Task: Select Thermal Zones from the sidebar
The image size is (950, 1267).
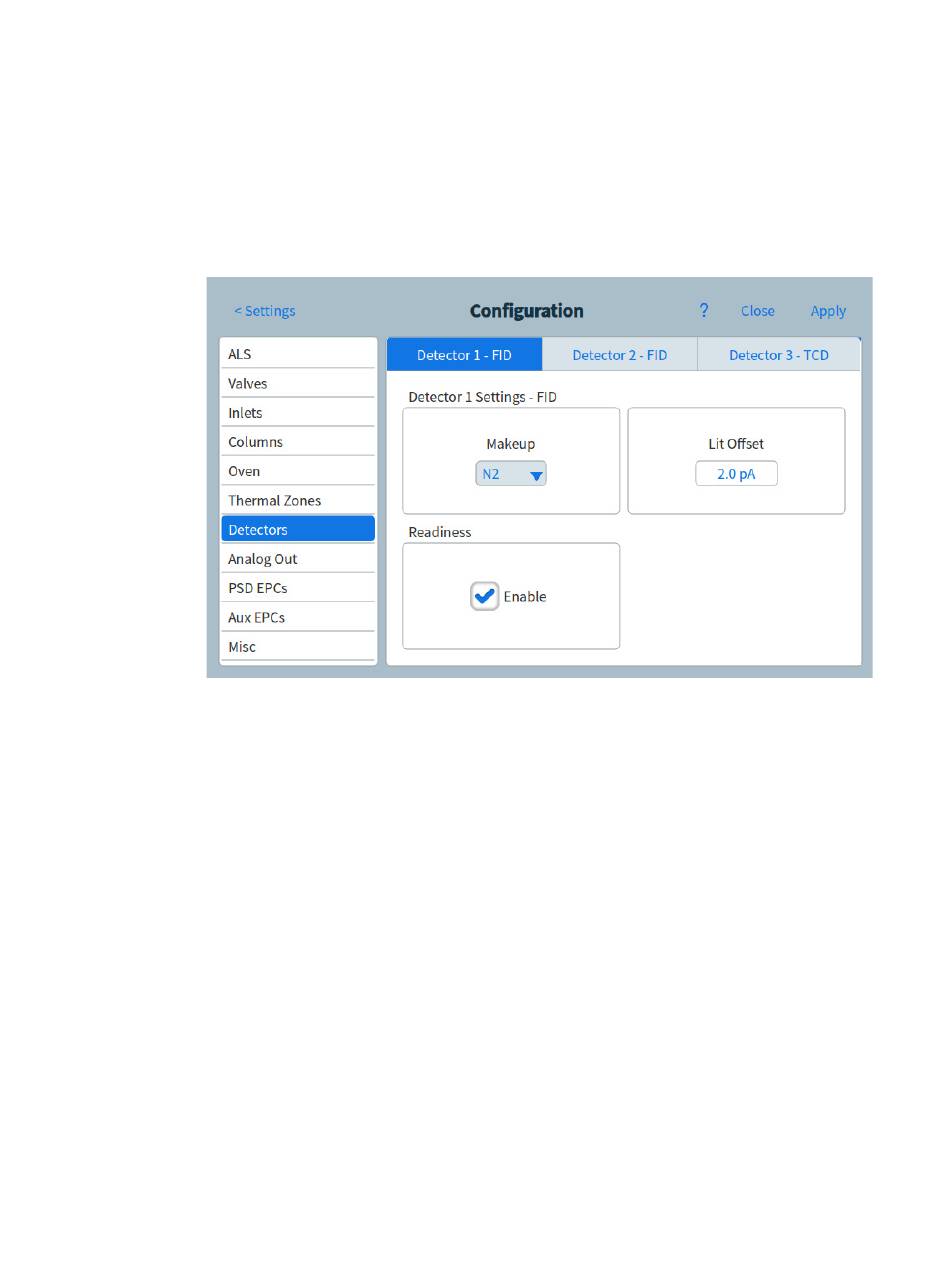Action: pyautogui.click(x=298, y=500)
